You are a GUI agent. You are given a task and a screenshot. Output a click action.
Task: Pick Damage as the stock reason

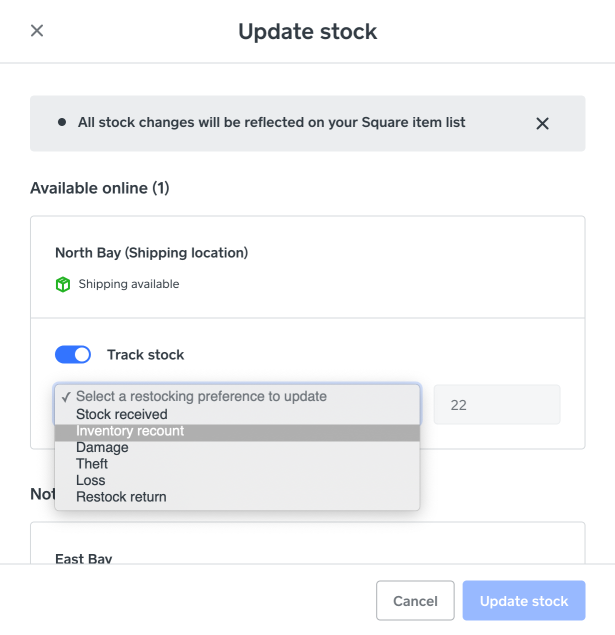point(102,447)
